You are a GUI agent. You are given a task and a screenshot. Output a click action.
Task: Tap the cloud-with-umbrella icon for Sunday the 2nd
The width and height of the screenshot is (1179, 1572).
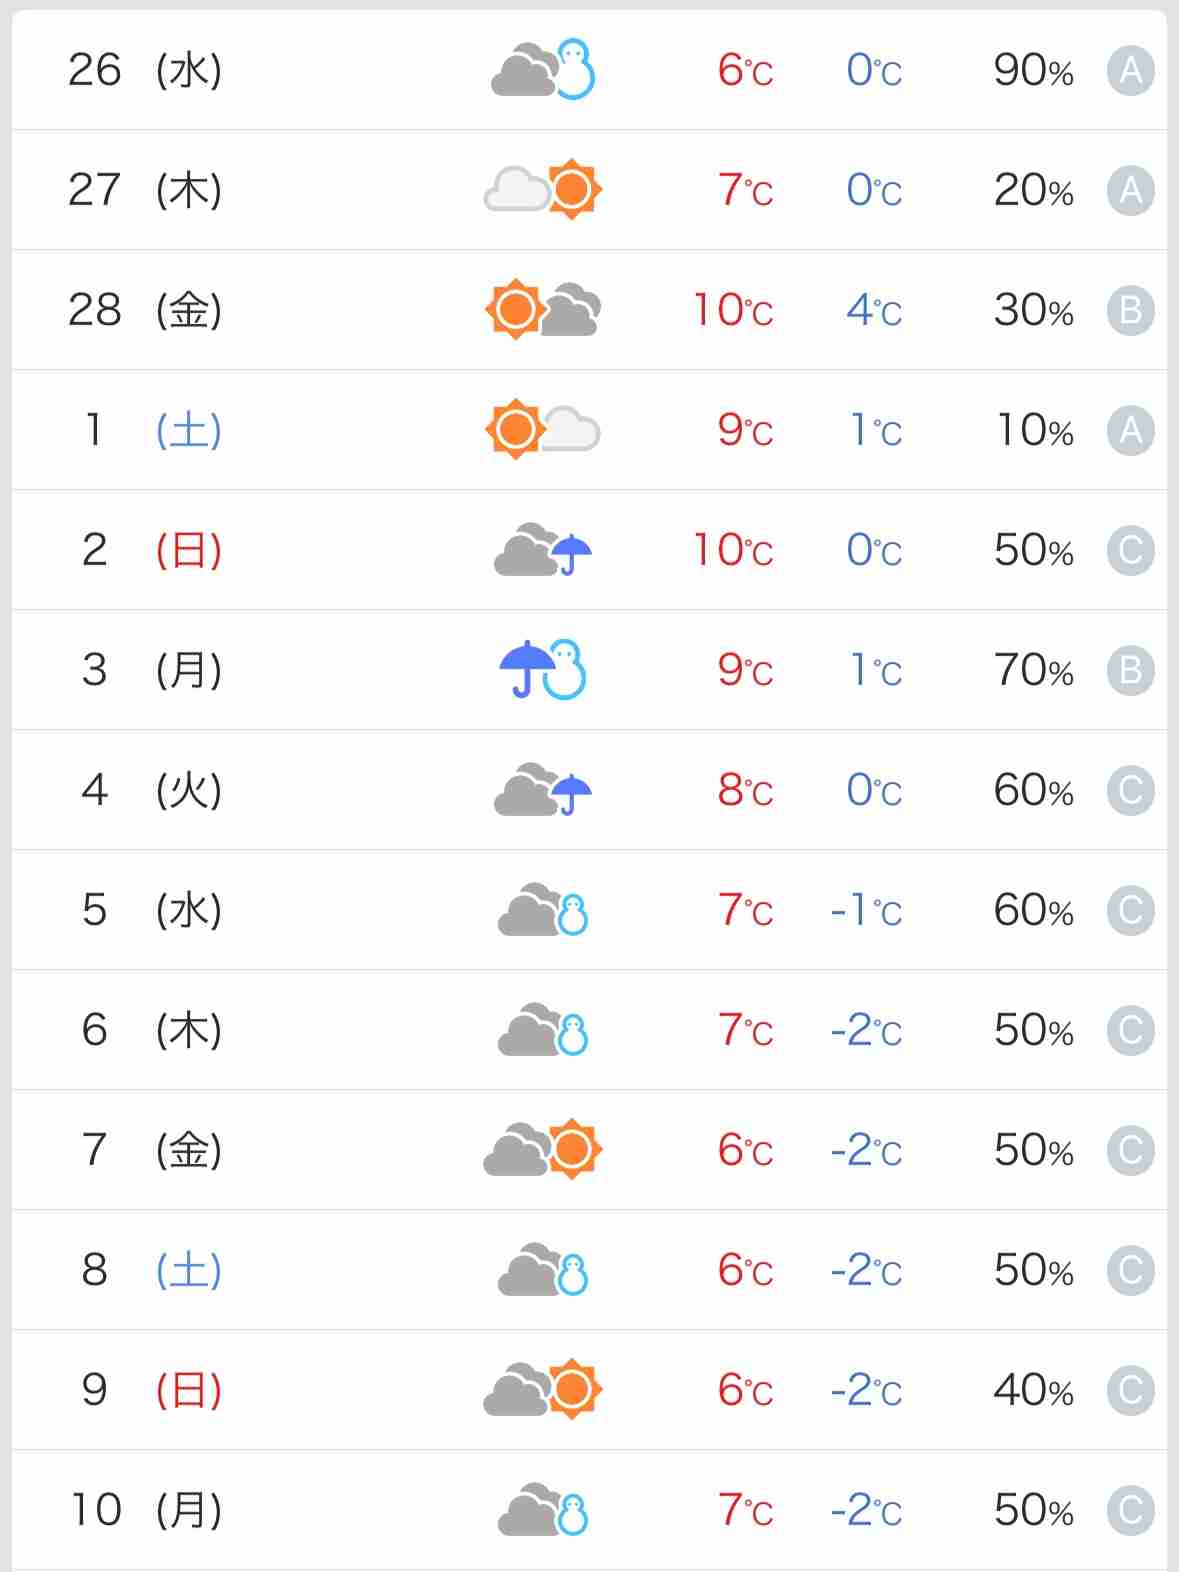pos(543,550)
